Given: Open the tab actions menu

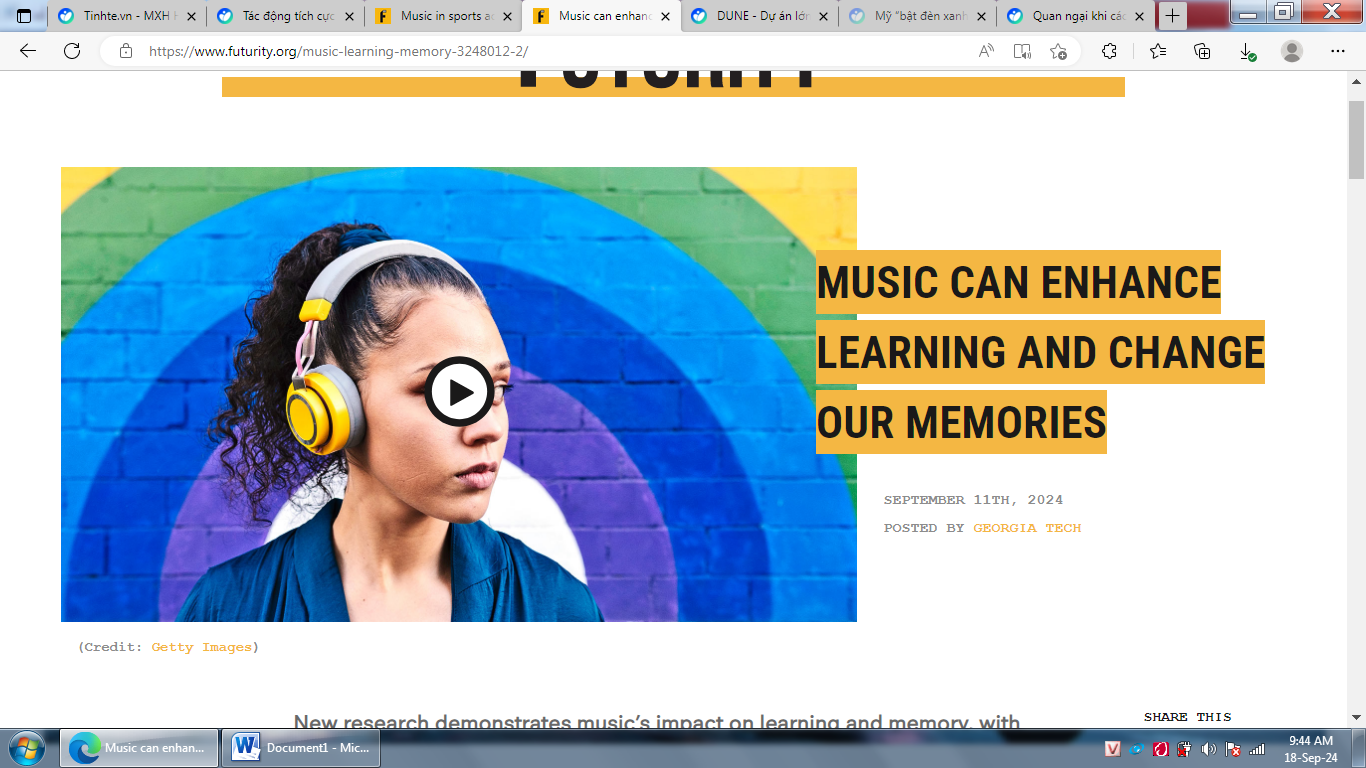Looking at the screenshot, I should coord(24,16).
